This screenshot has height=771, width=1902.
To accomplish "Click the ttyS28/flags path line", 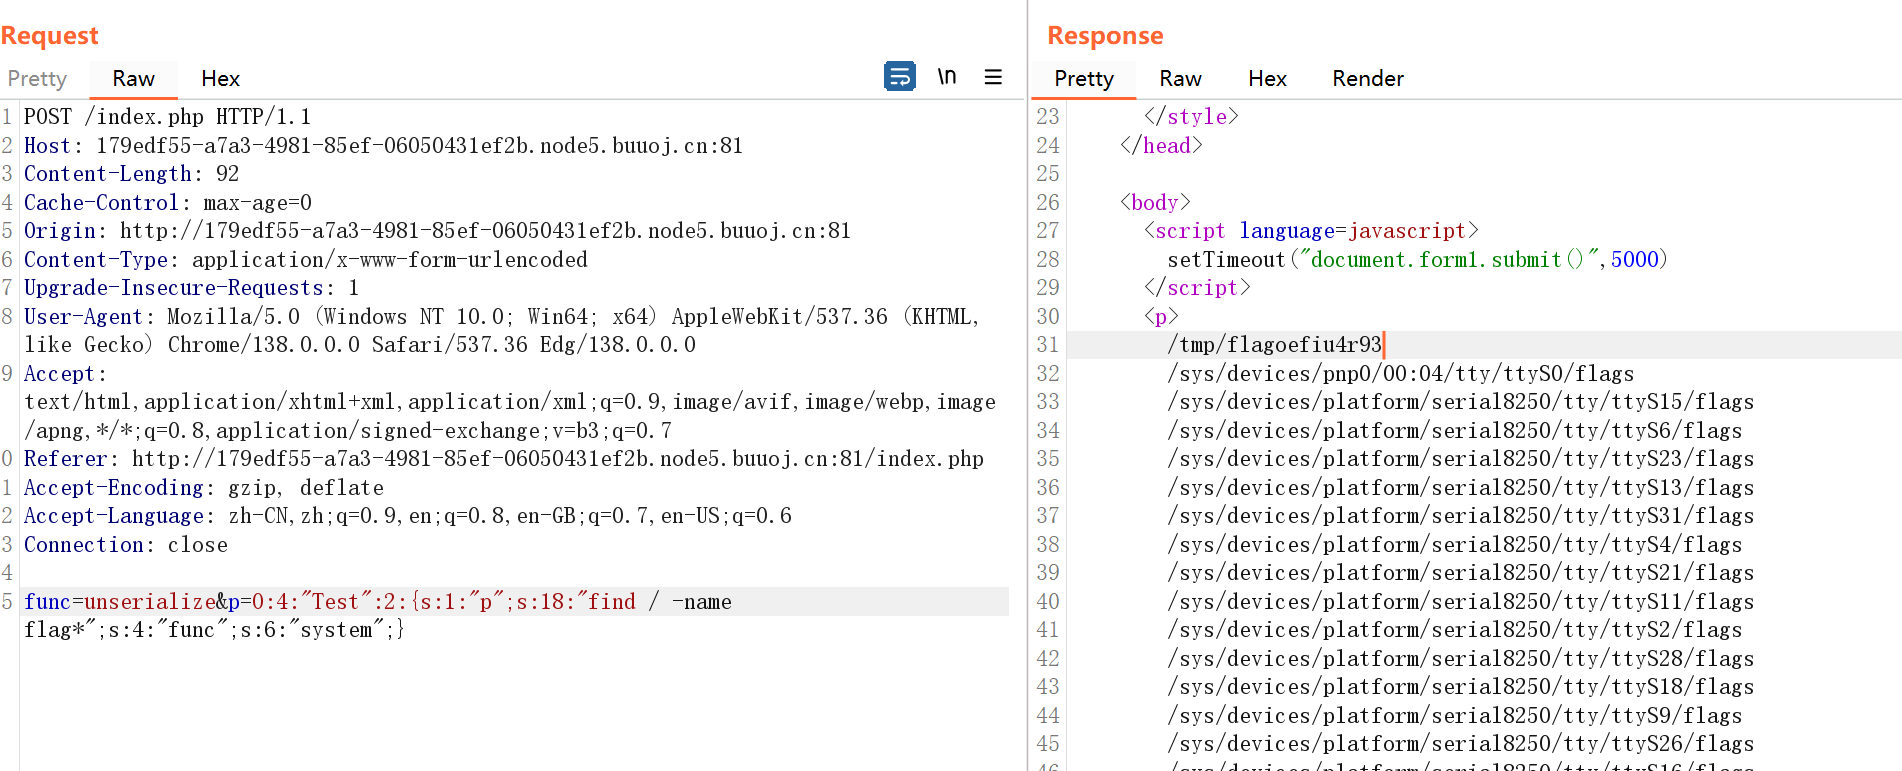I will 1460,659.
